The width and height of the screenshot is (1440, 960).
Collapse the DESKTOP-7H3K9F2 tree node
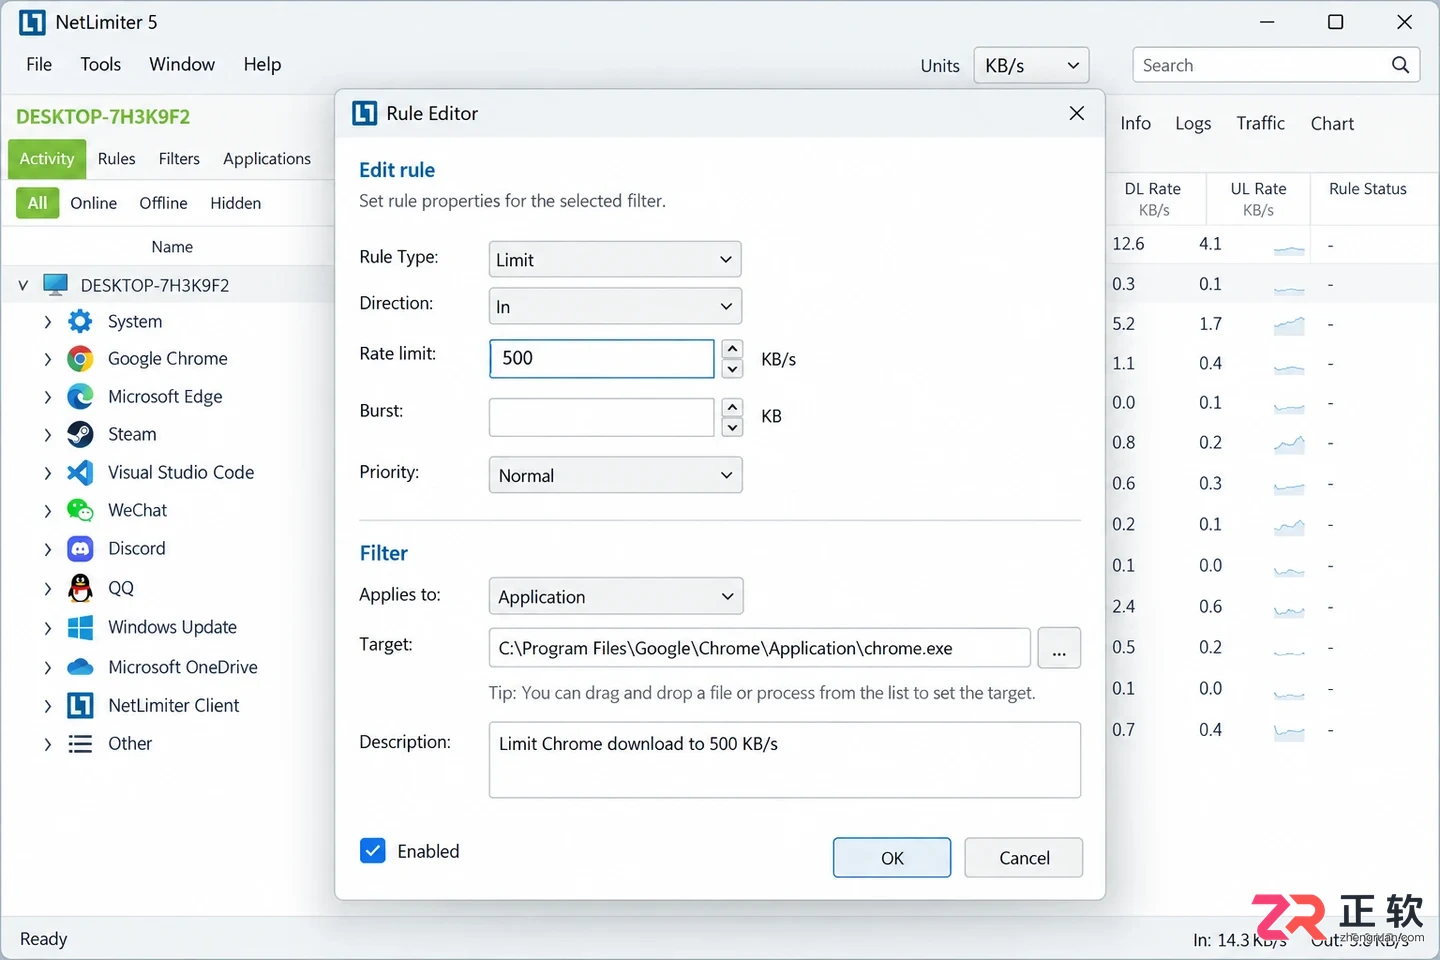[x=23, y=285]
